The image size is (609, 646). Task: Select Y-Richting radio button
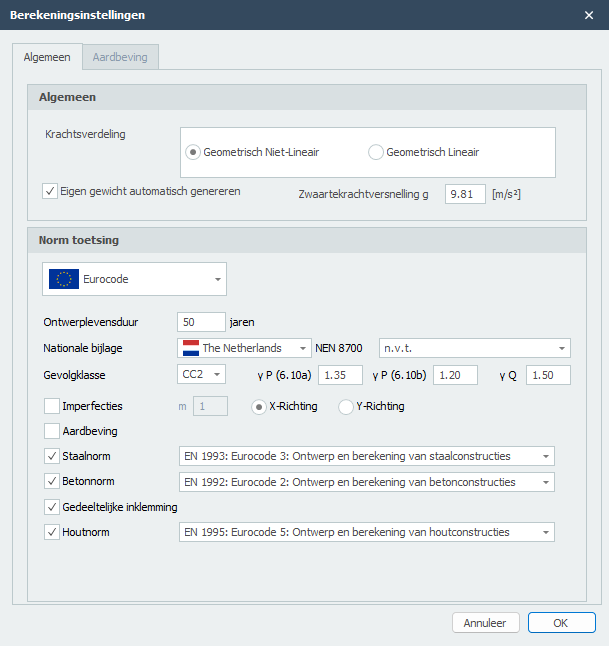click(346, 407)
